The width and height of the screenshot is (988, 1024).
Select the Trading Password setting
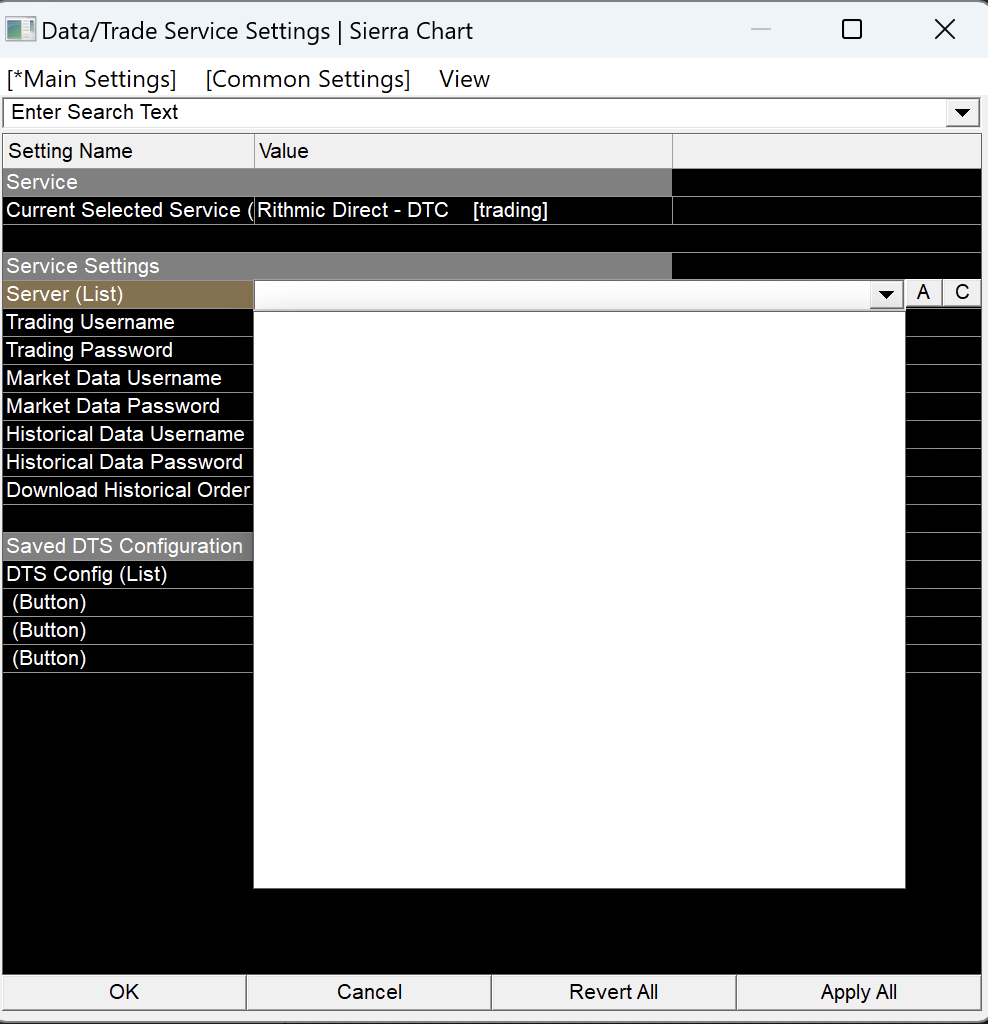pos(128,351)
